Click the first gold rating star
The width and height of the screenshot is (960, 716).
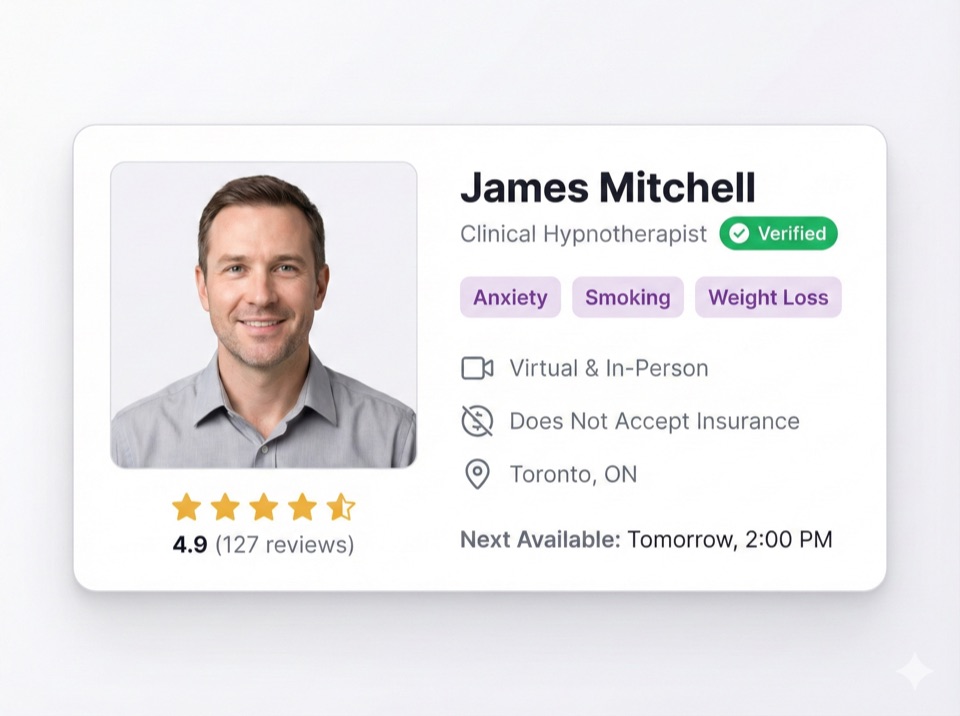[x=187, y=507]
